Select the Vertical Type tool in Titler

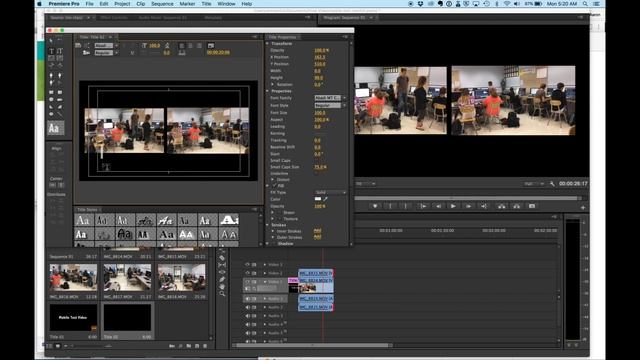(60, 51)
